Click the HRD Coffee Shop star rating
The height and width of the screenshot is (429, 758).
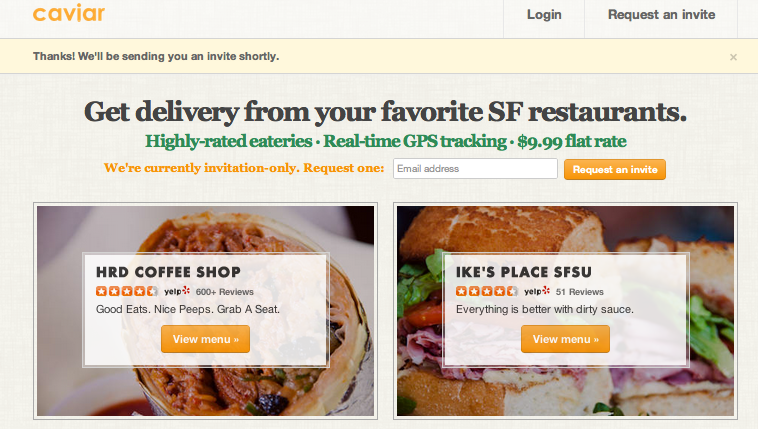click(x=126, y=291)
